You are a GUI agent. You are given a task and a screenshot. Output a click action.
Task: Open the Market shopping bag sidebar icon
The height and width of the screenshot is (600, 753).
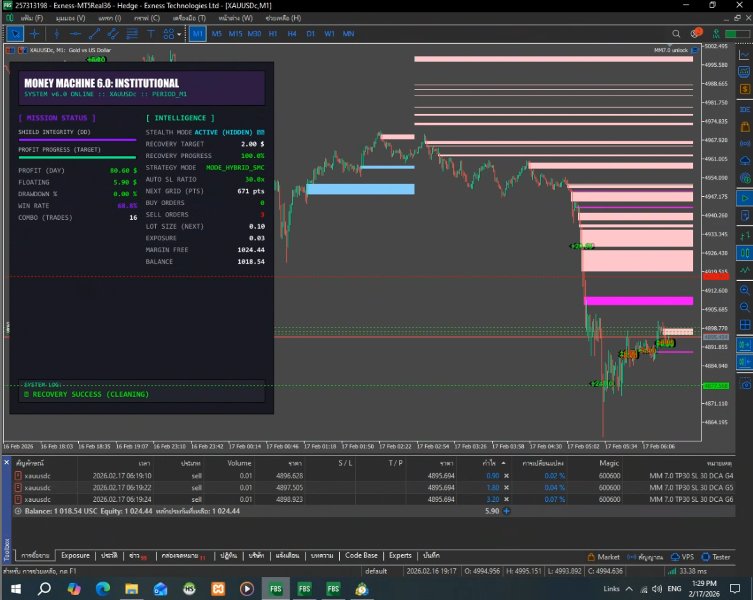[745, 127]
